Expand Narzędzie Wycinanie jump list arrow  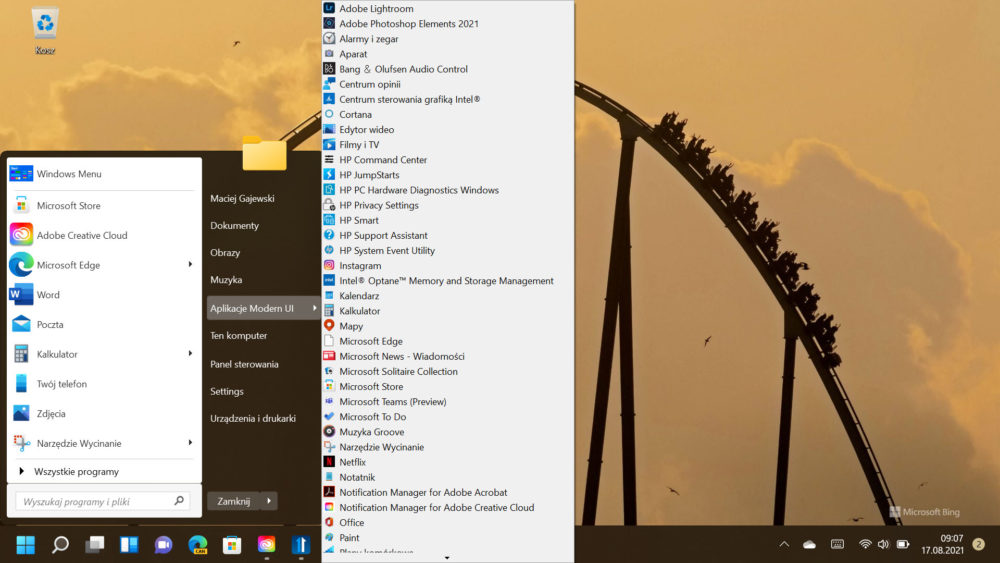click(190, 443)
